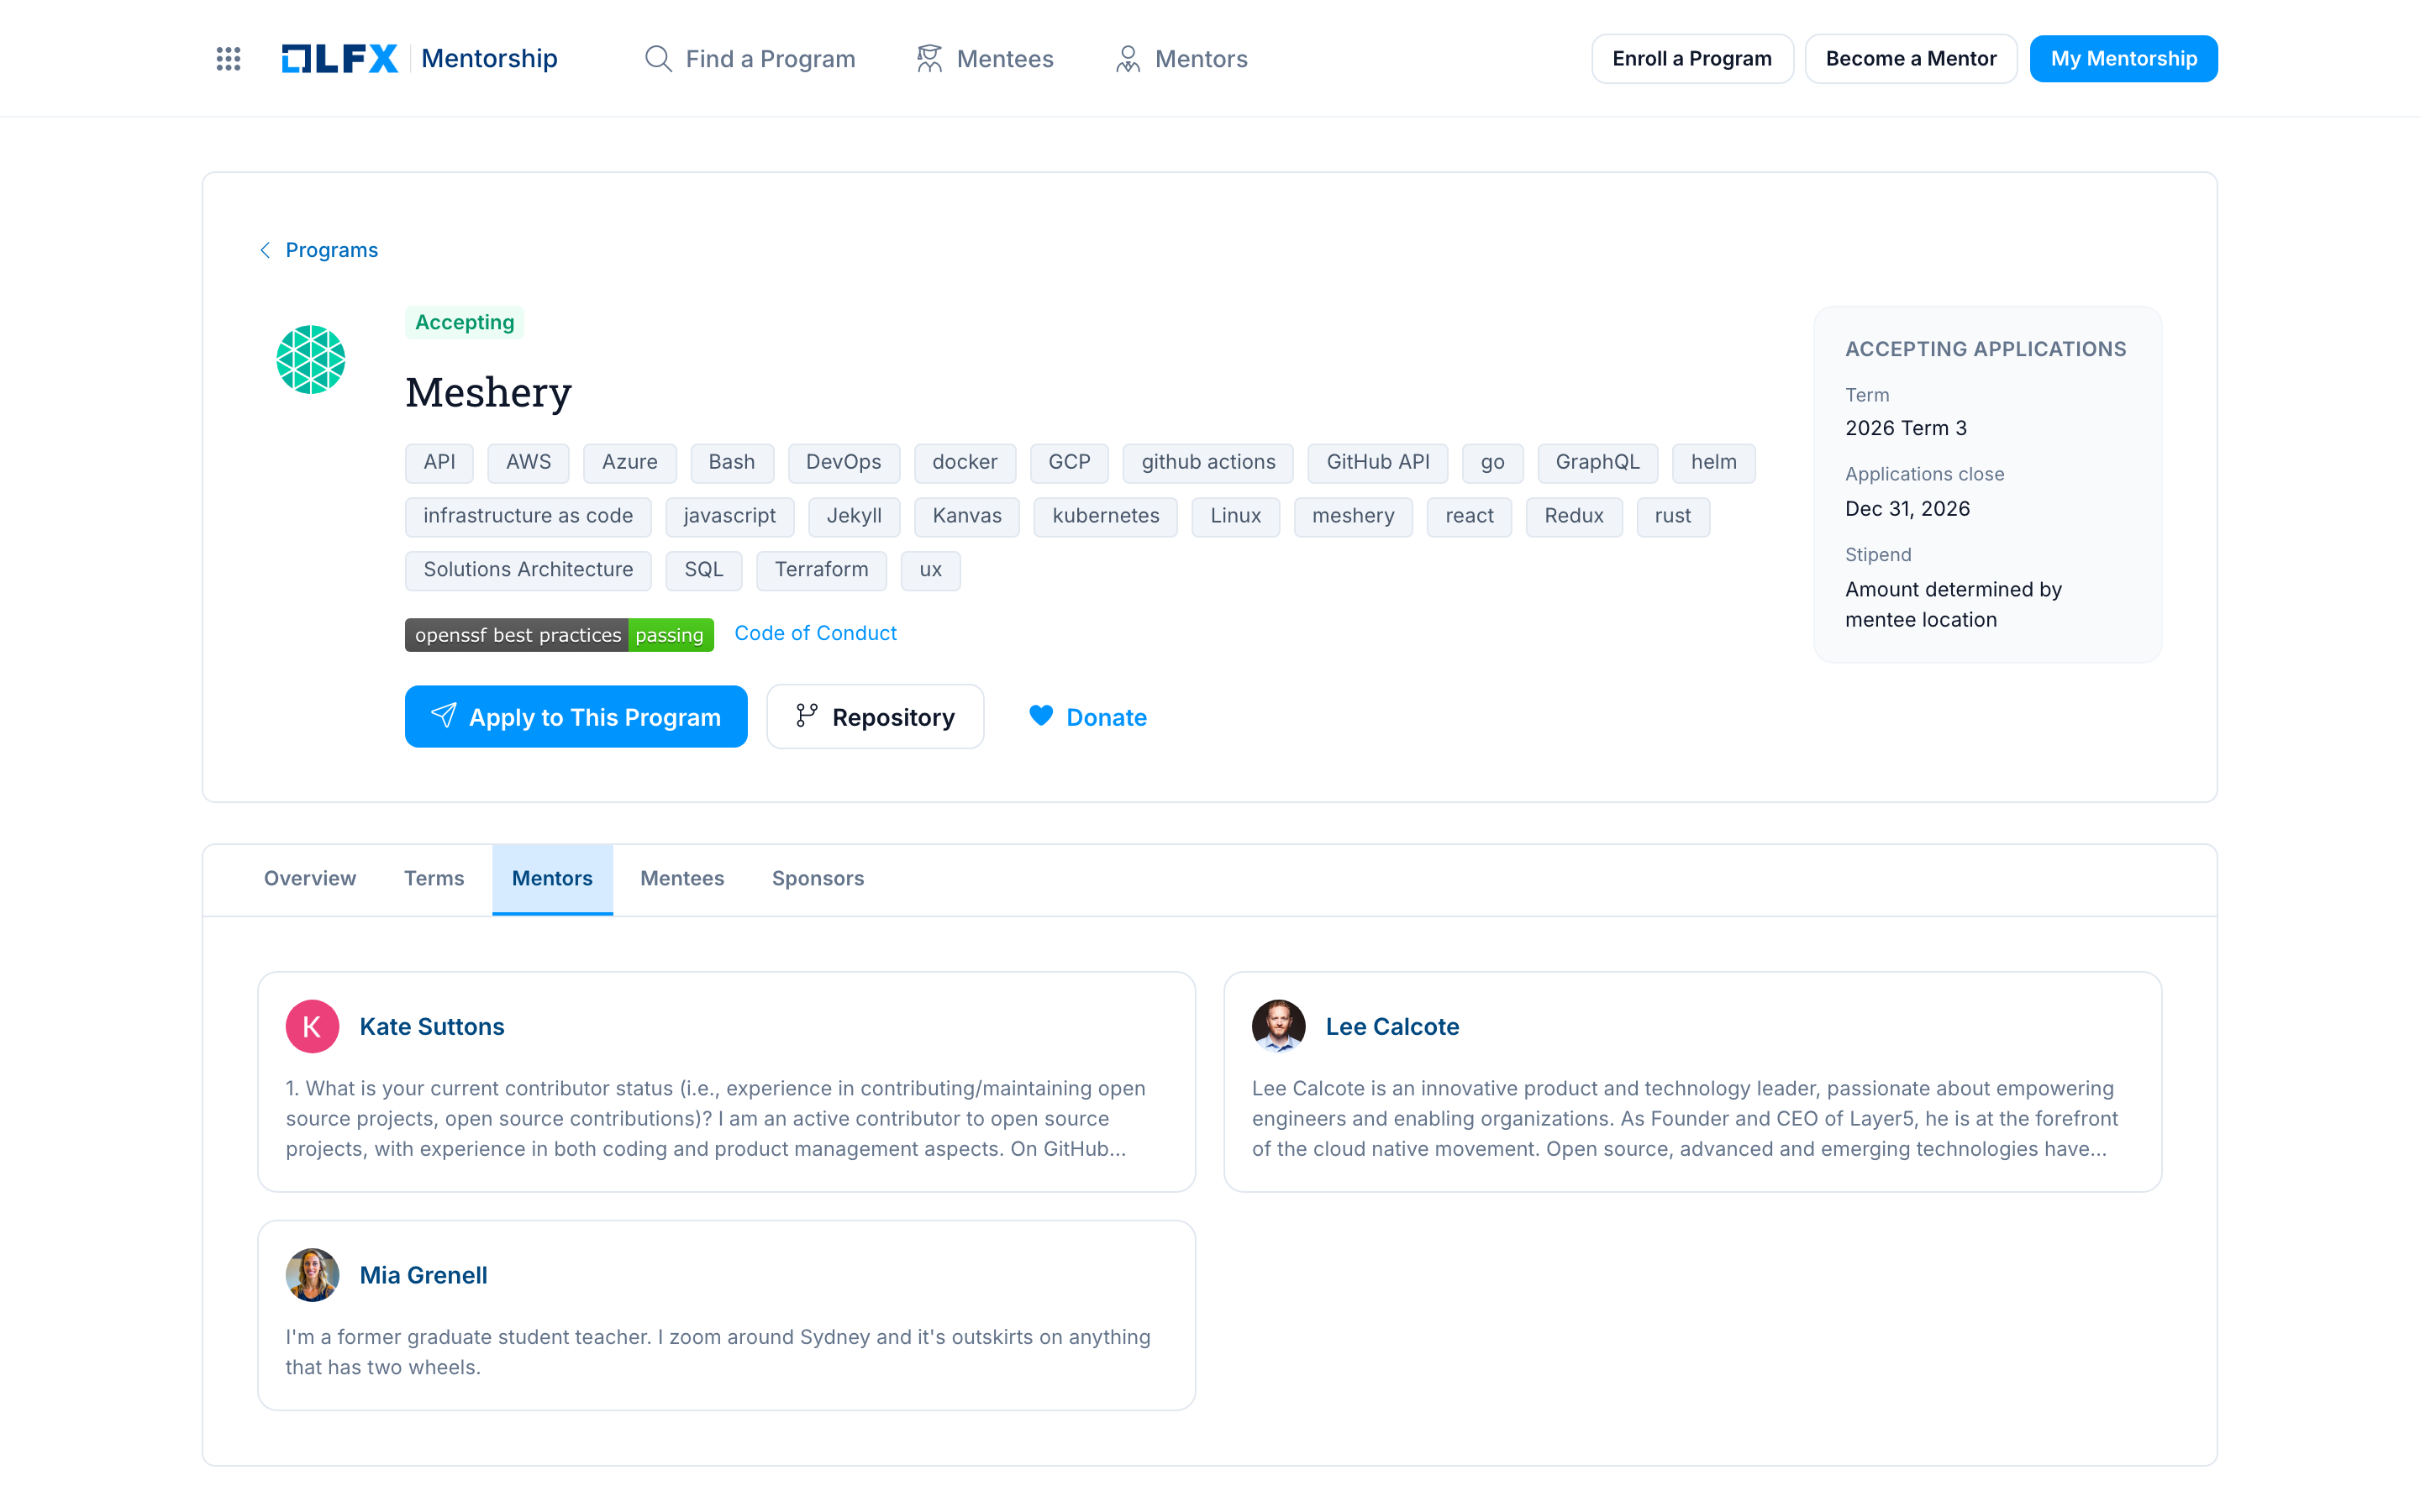Viewport: 2420px width, 1512px height.
Task: Open Kate Suttons' name link
Action: 432,1026
